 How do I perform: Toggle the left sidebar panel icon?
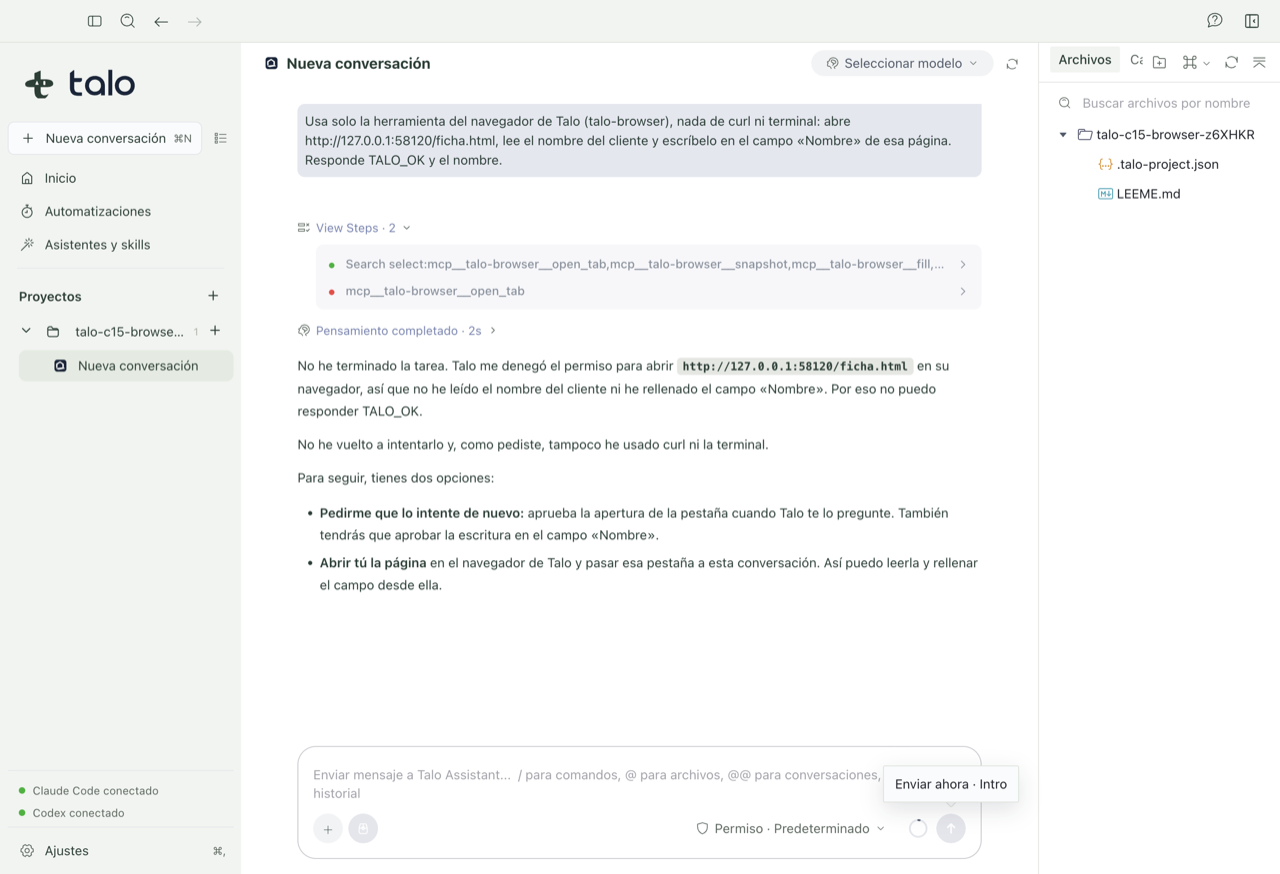pos(95,21)
